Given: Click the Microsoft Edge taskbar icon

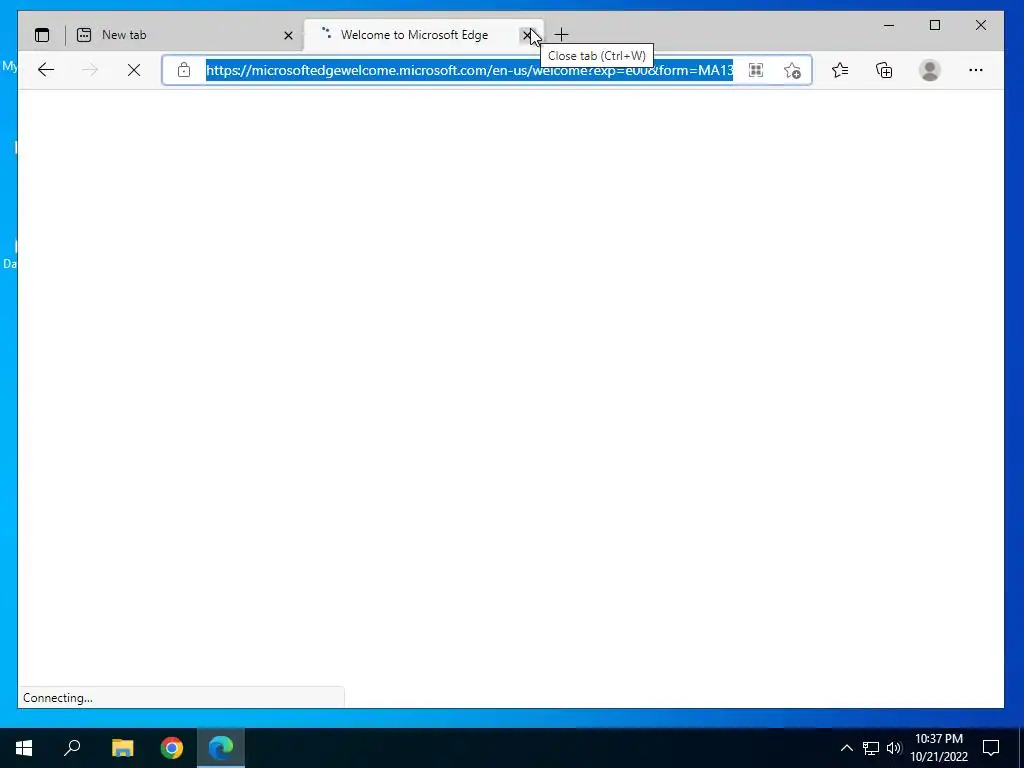Looking at the screenshot, I should 221,748.
